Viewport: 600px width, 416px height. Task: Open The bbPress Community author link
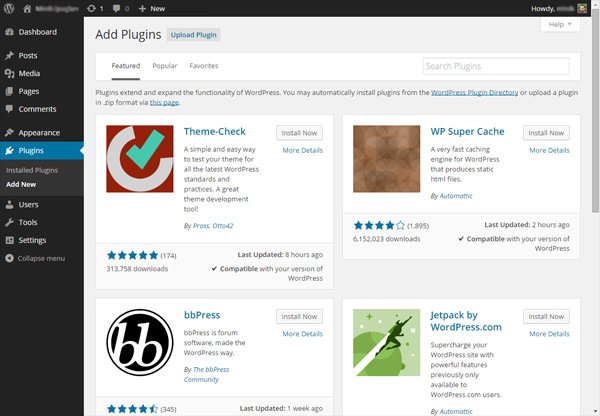(x=206, y=375)
